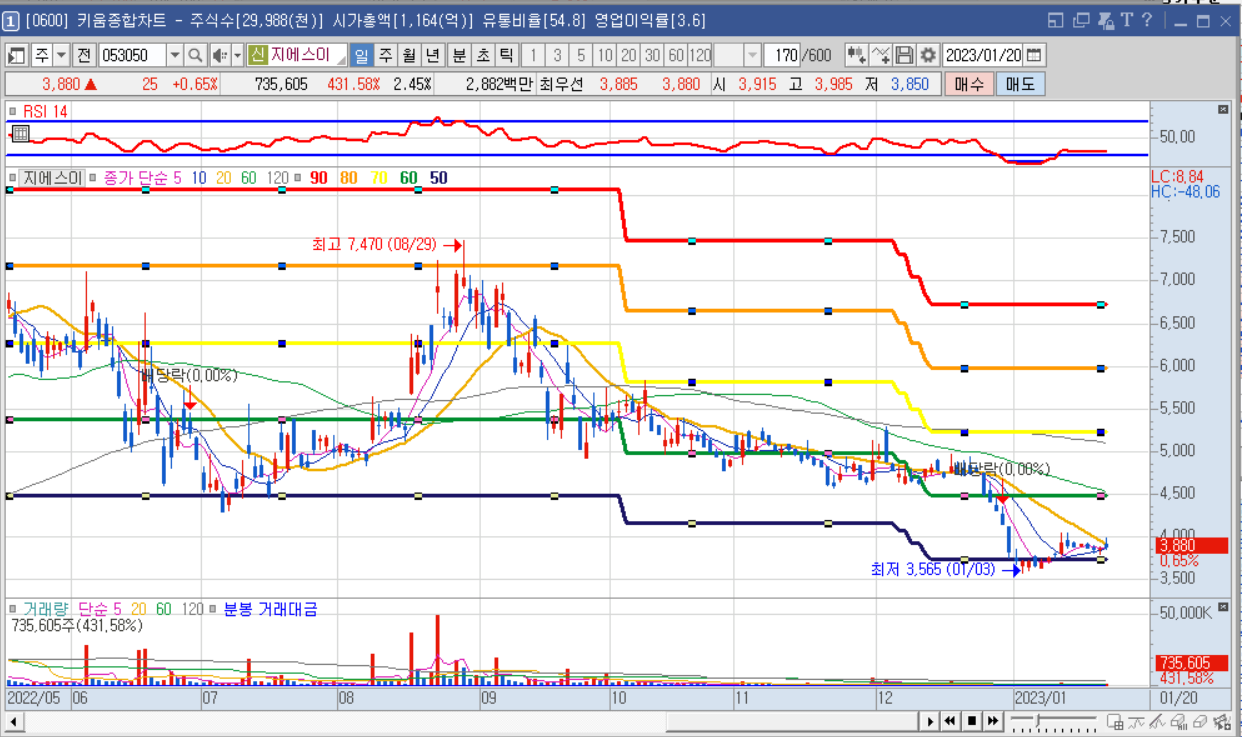The image size is (1242, 737).
Task: Click the add indicator icon left of line chart tool
Action: [856, 55]
